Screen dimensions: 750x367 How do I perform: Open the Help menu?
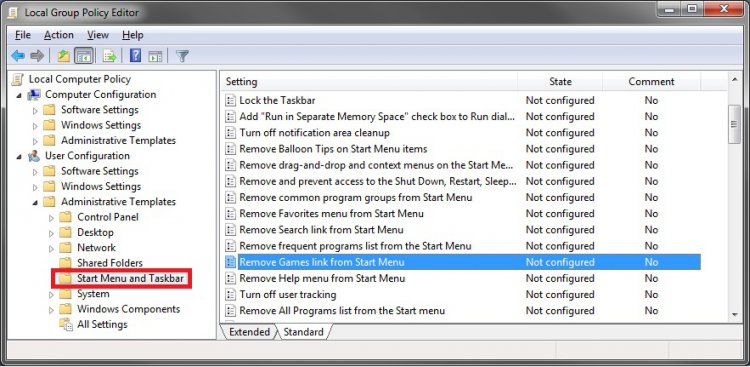pos(132,35)
